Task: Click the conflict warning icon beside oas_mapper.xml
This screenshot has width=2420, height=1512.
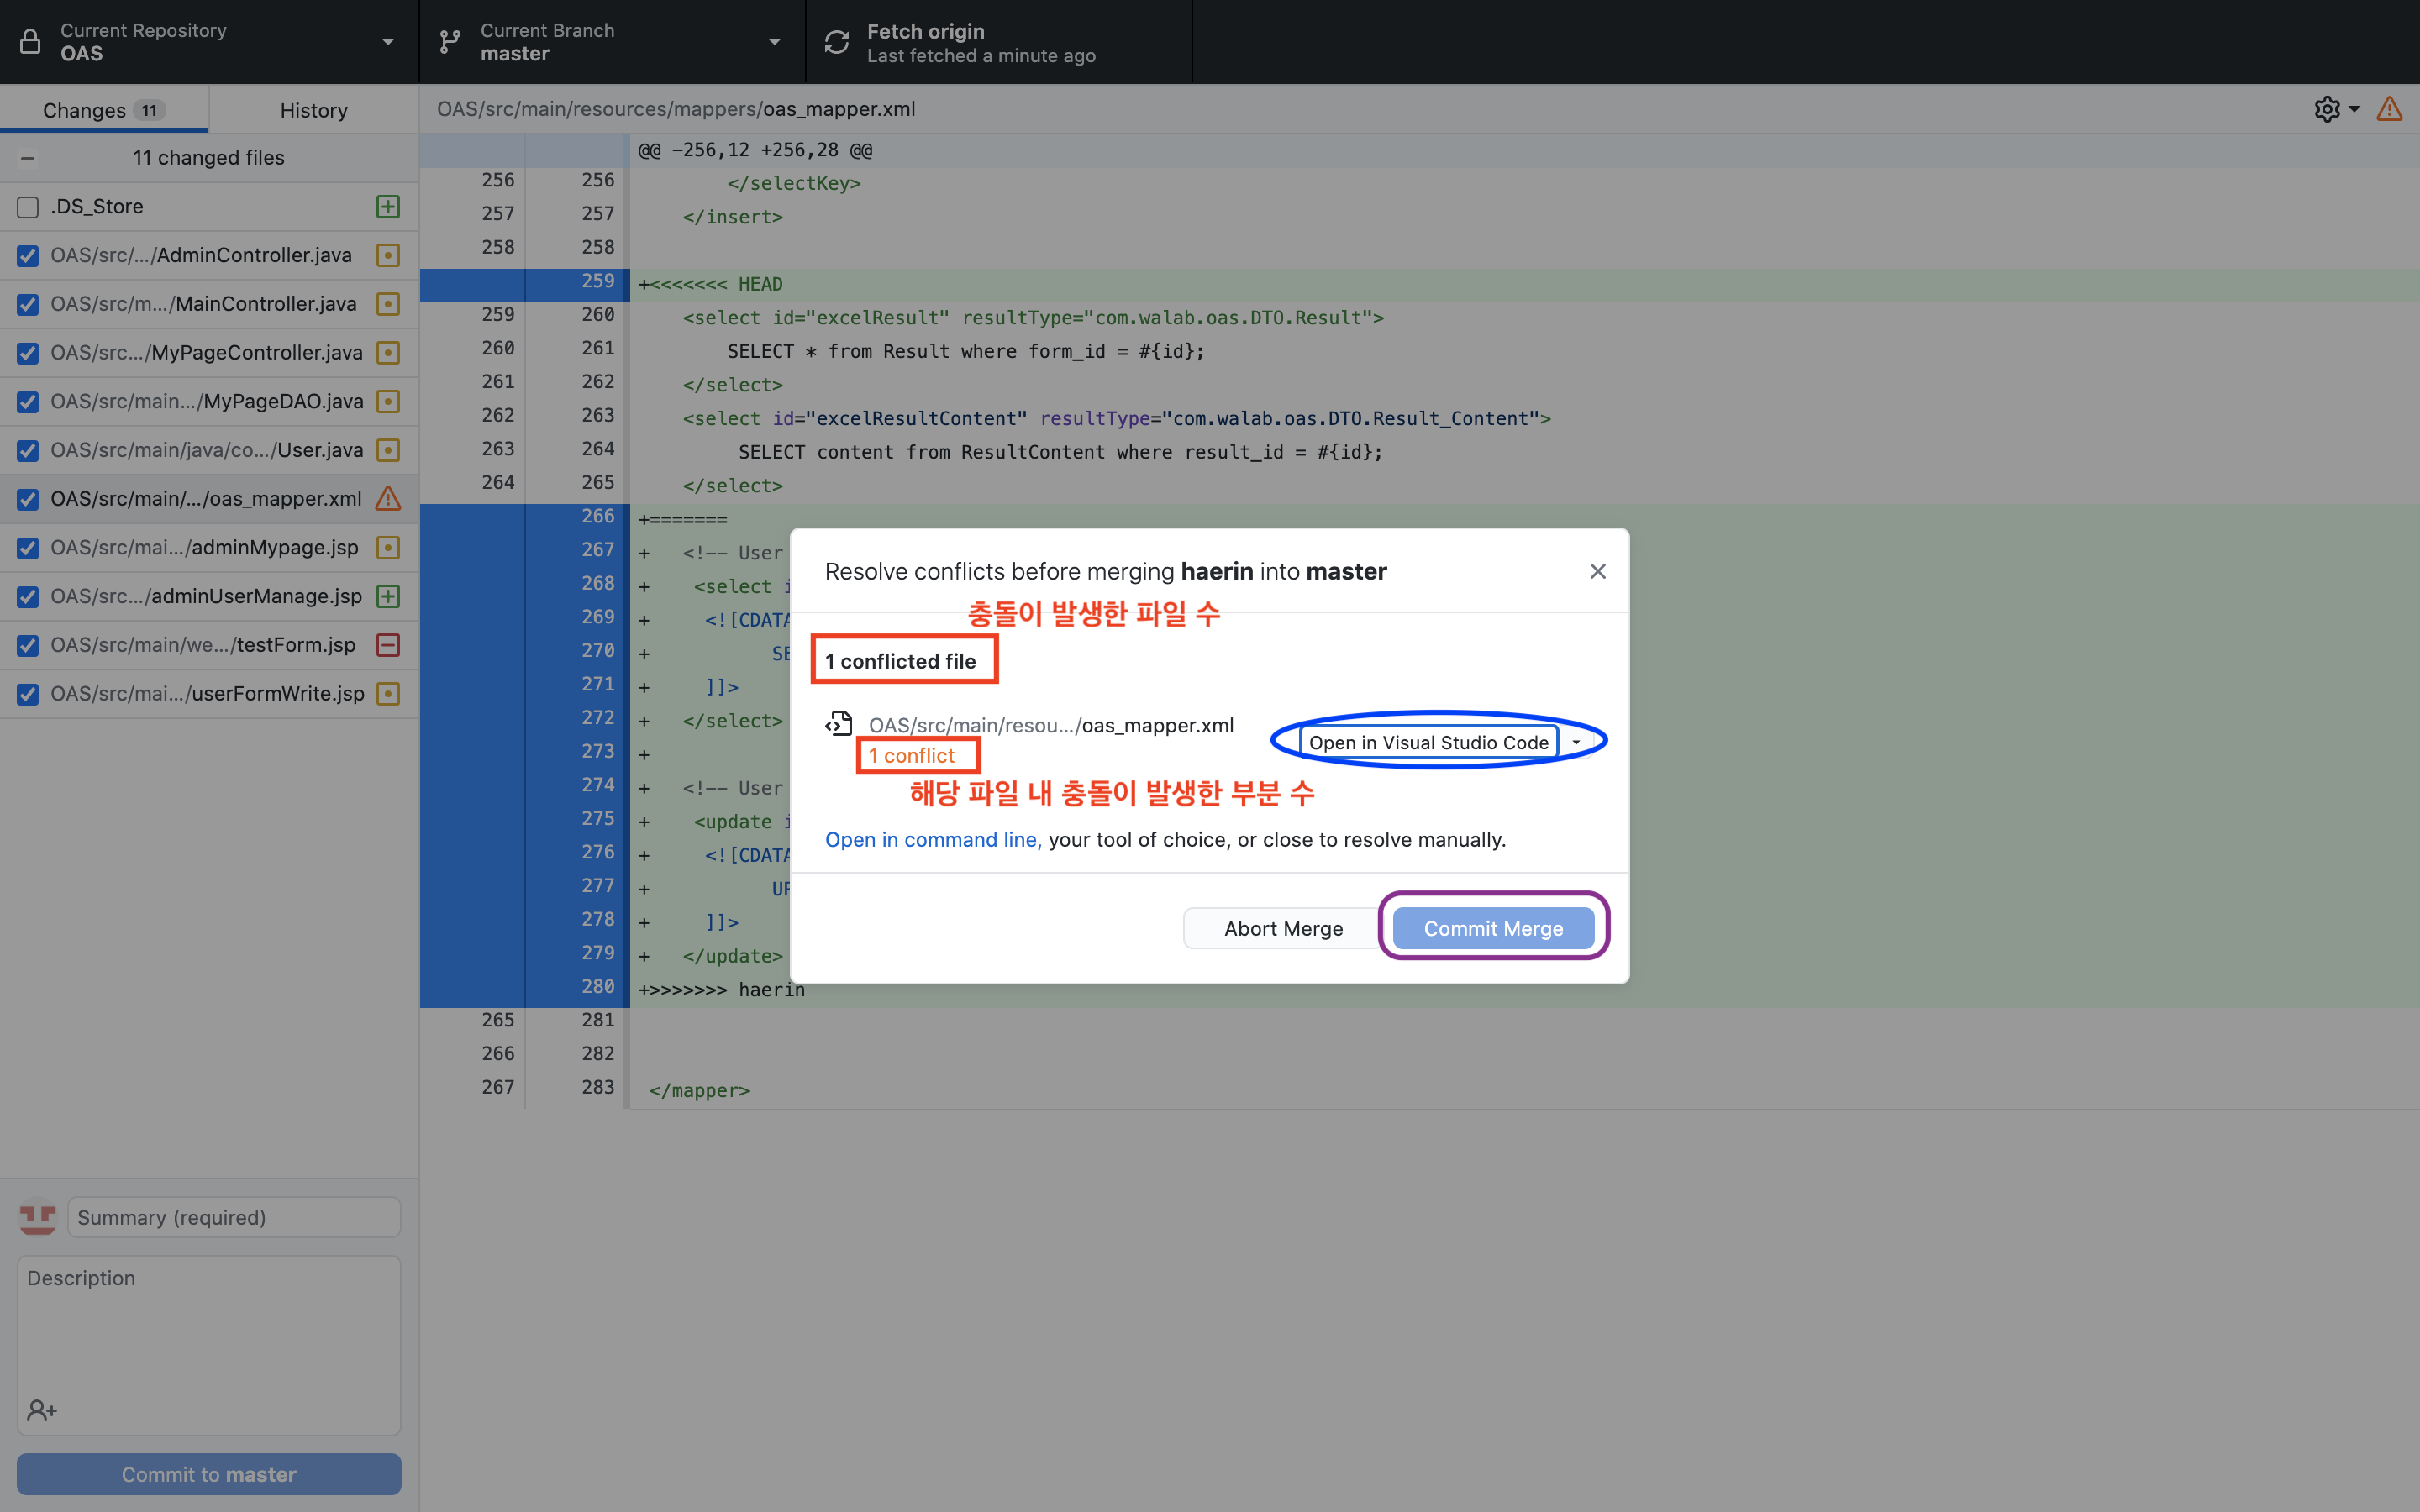Action: (x=388, y=498)
